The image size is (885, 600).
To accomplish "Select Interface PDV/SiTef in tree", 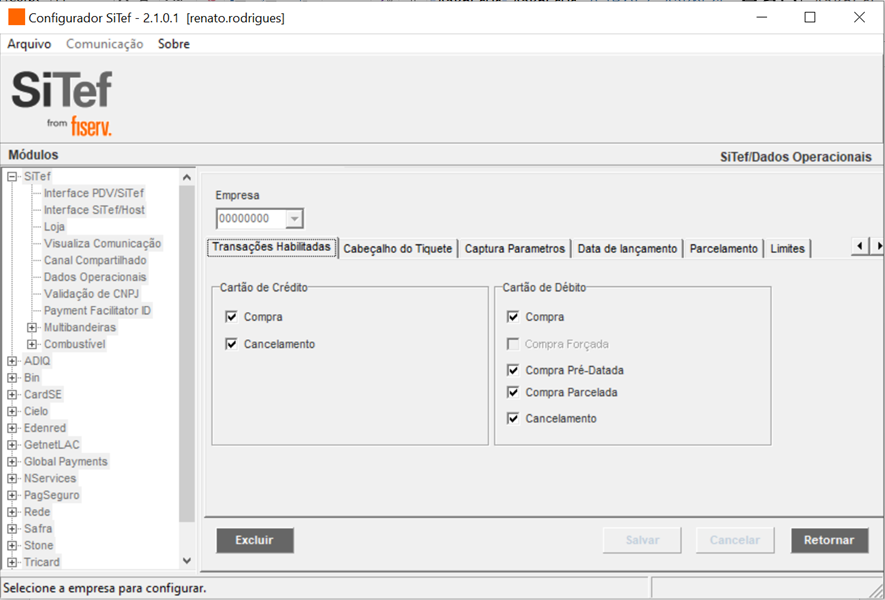I will 94,193.
